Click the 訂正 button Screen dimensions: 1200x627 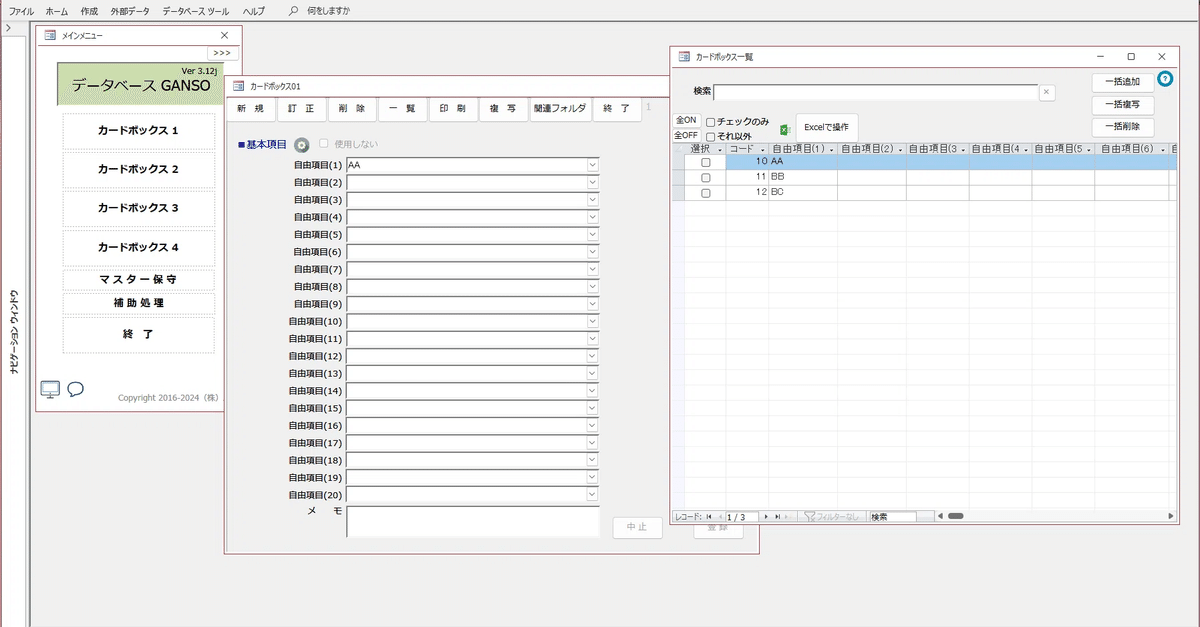pos(301,109)
